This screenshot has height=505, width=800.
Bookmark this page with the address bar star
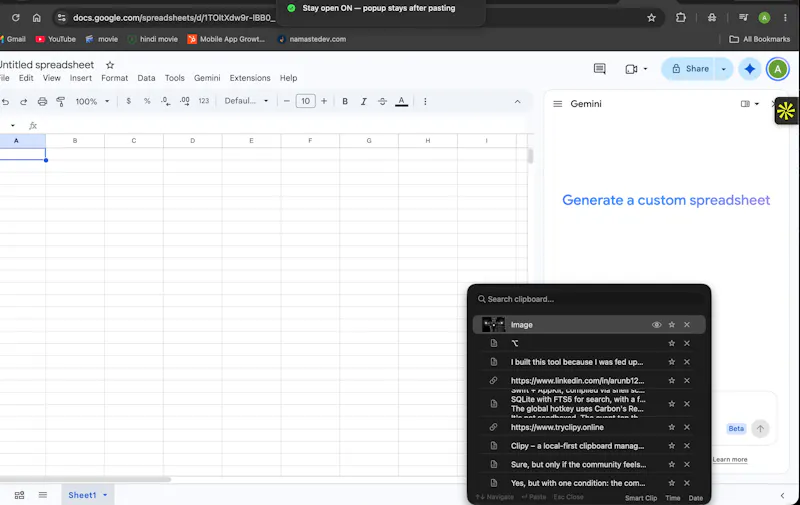[652, 18]
